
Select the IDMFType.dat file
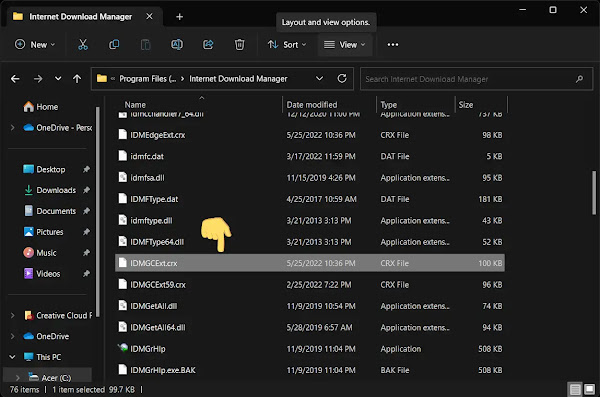310,199
